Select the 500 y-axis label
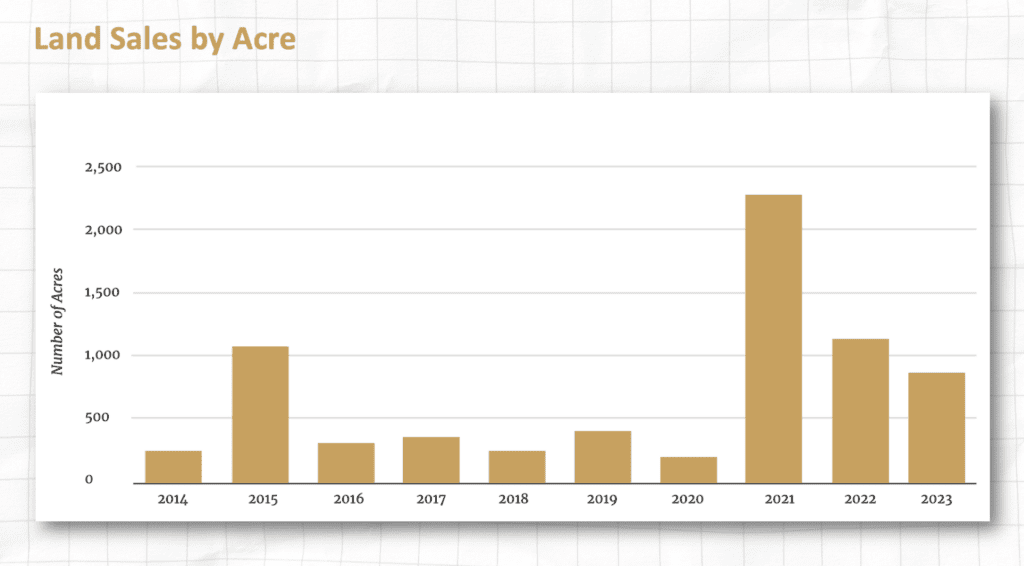 (x=107, y=418)
